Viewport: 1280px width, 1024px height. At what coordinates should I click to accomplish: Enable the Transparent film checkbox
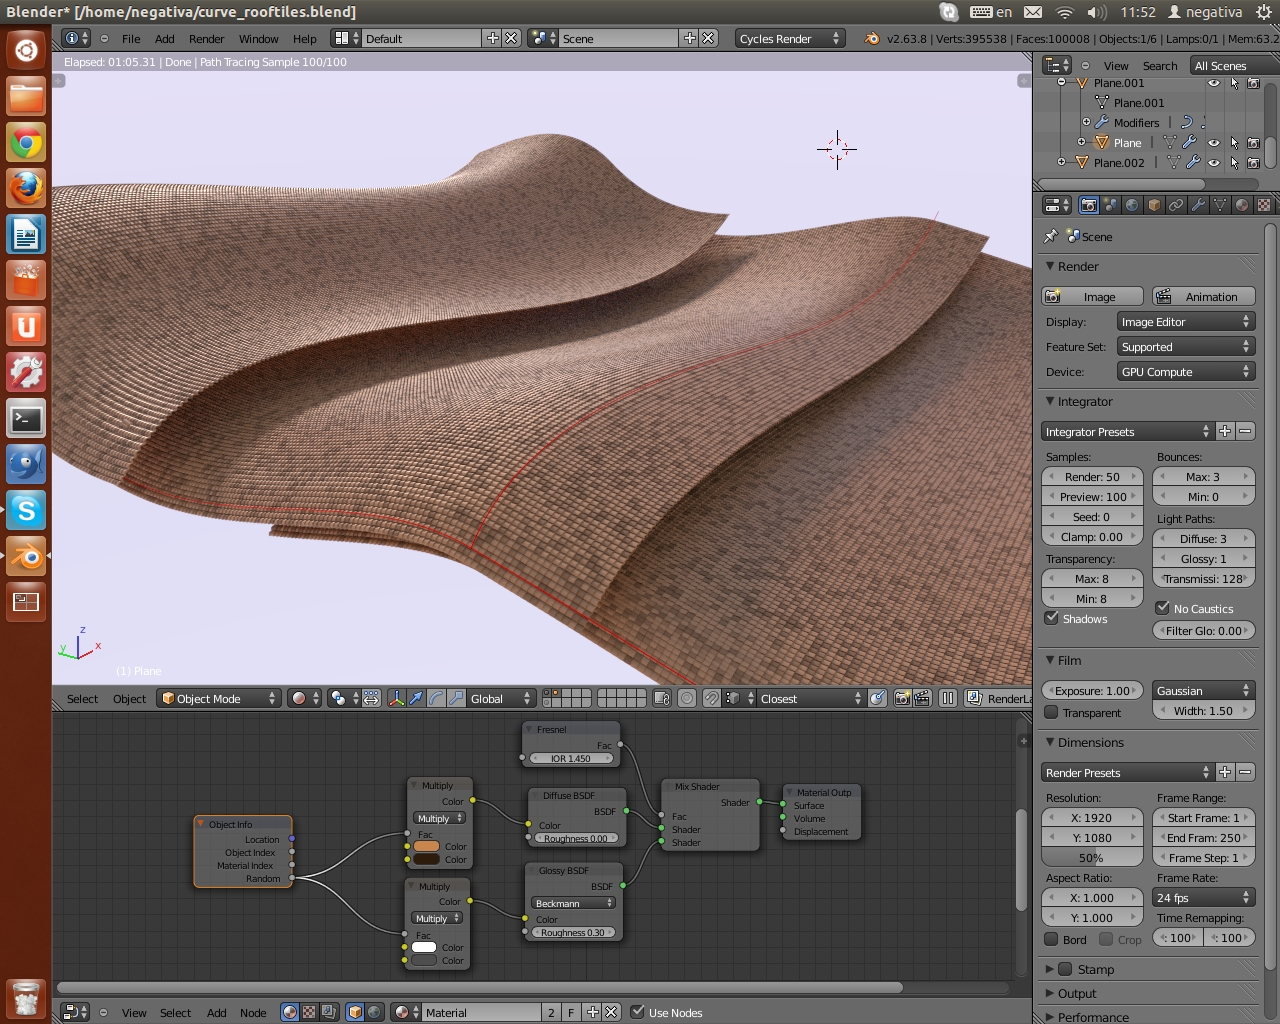point(1052,713)
